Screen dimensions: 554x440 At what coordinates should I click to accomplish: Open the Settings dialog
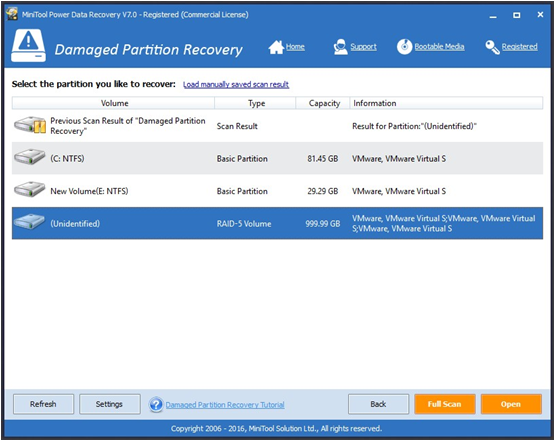coord(110,404)
